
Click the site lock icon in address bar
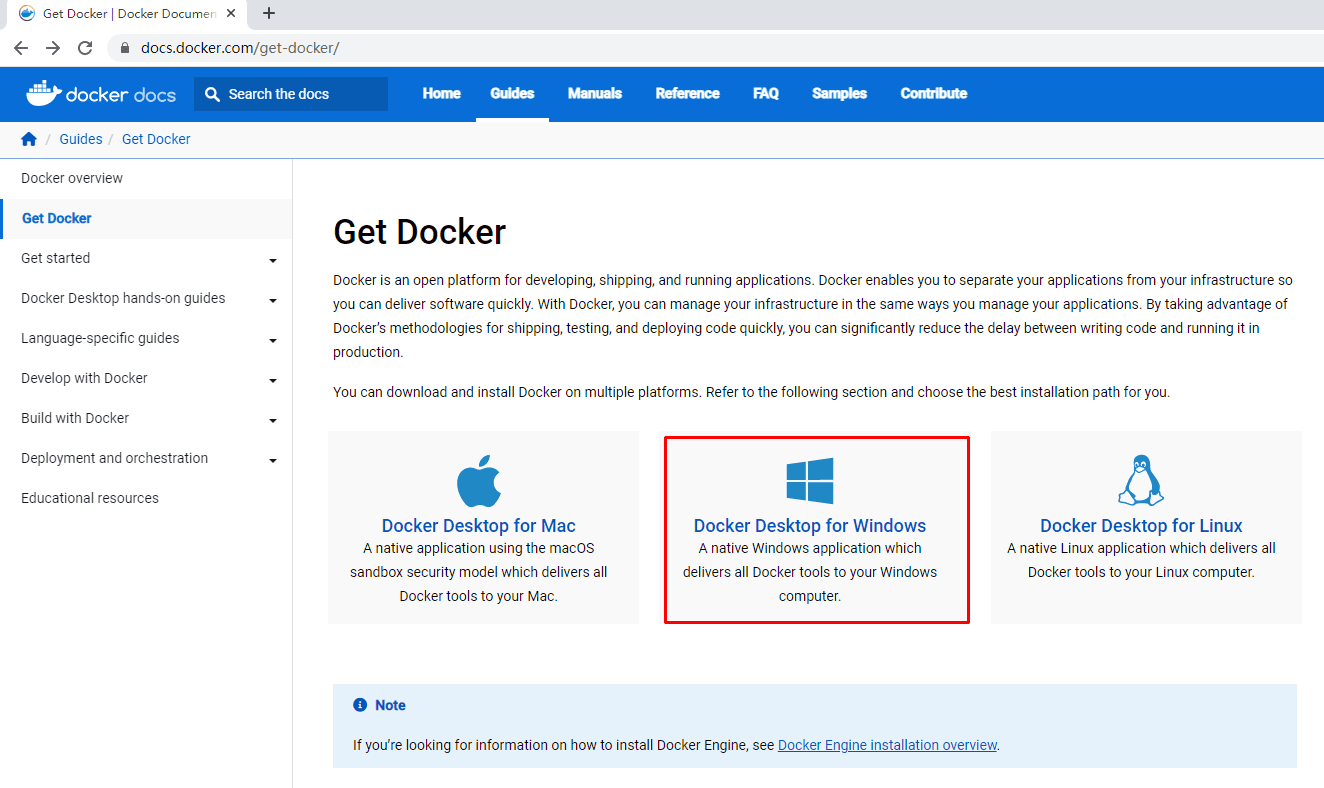pyautogui.click(x=125, y=47)
